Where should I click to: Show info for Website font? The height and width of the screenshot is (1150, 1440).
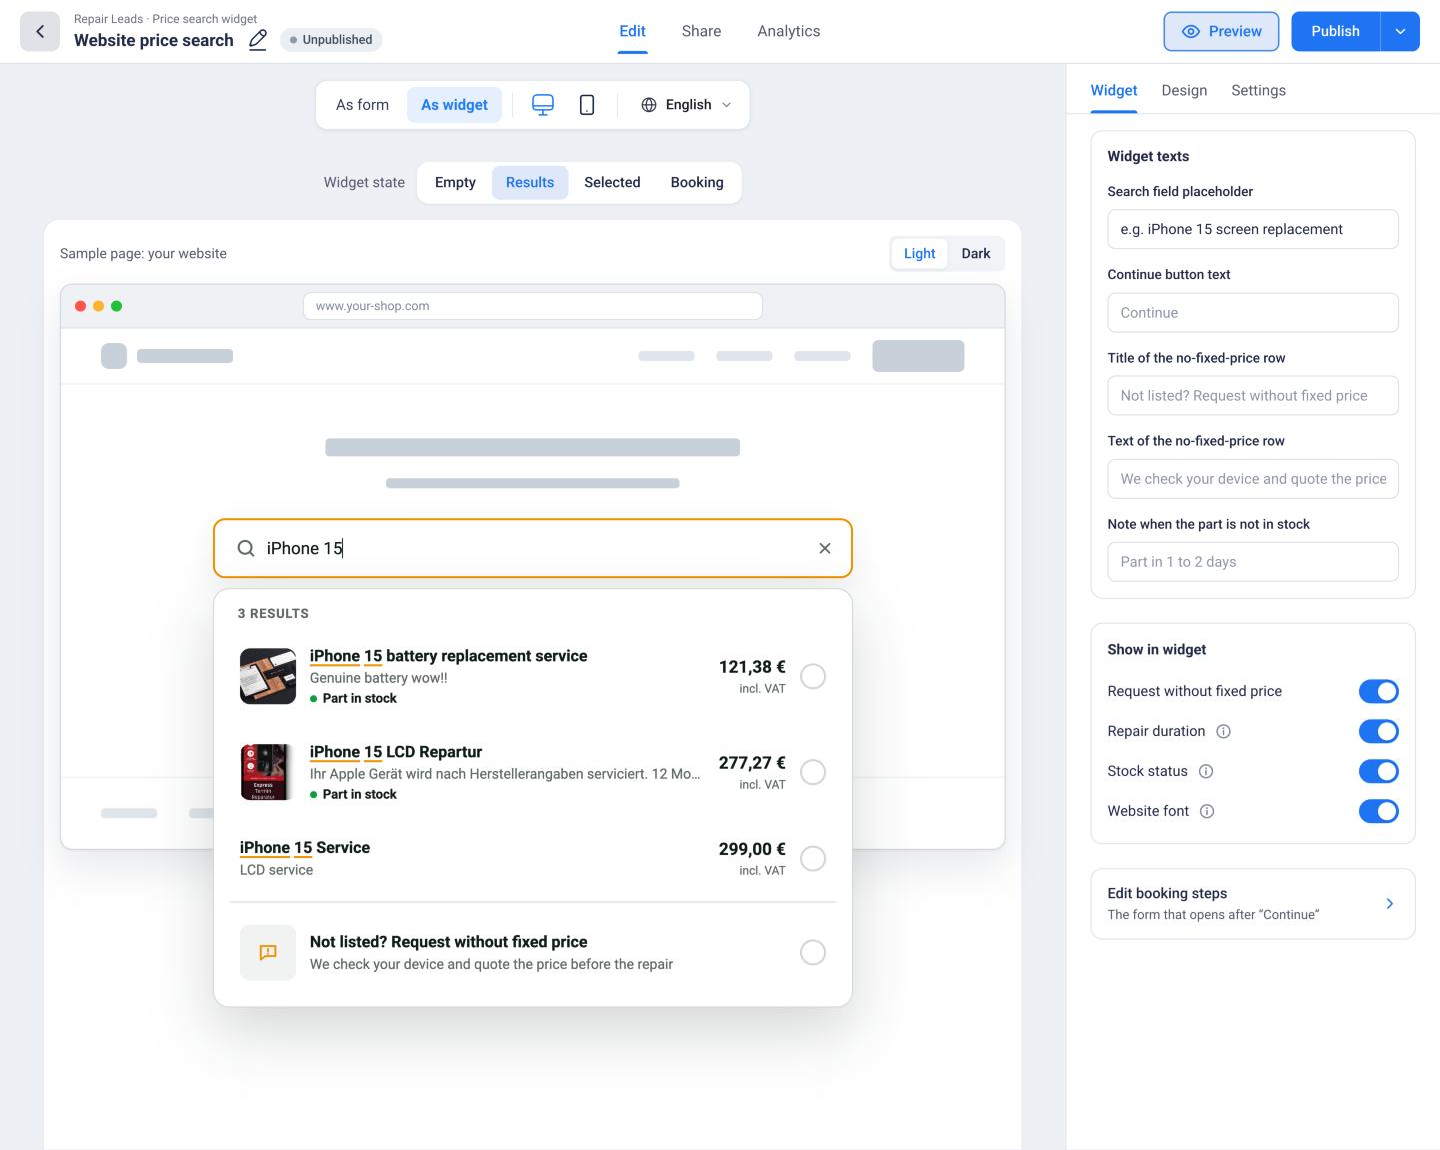coord(1207,811)
